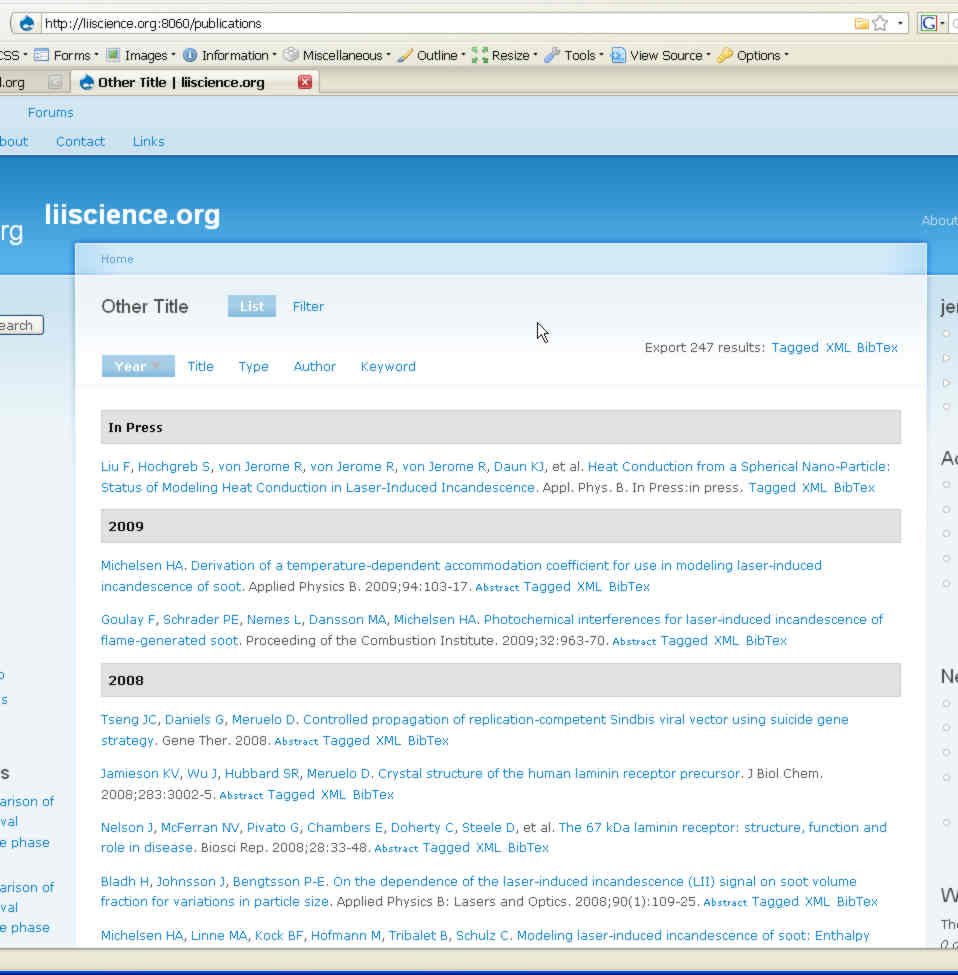Open the View Source toolbar menu
Viewport: 958px width, 975px height.
[x=660, y=55]
